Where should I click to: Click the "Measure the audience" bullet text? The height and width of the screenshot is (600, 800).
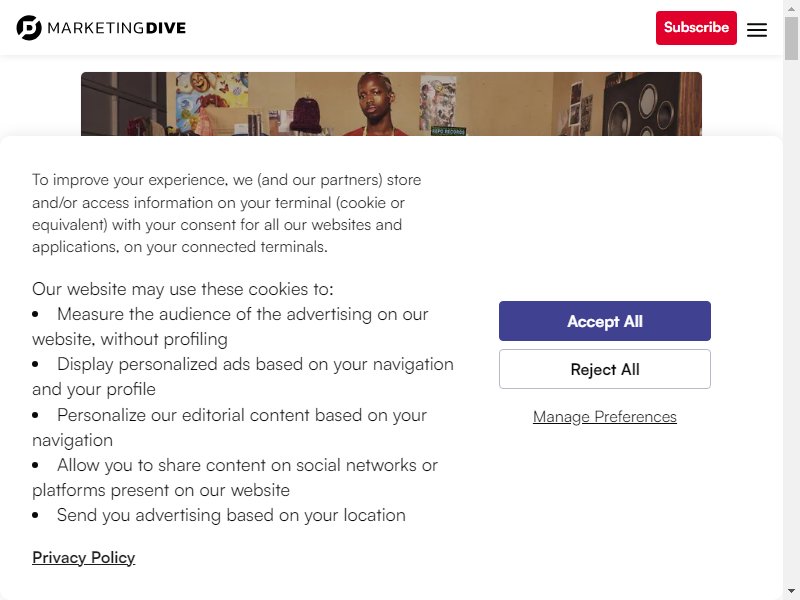(x=230, y=327)
